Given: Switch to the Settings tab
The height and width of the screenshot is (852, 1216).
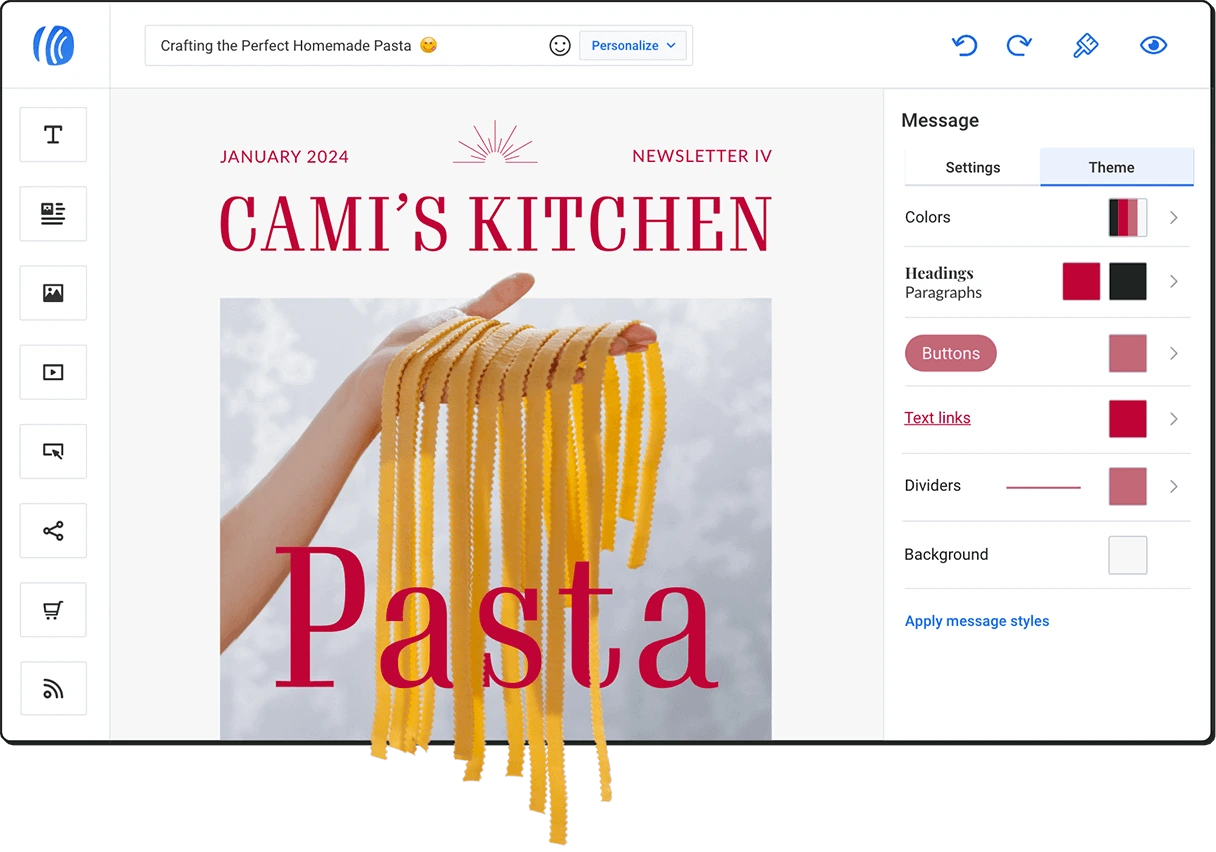Looking at the screenshot, I should (x=972, y=167).
